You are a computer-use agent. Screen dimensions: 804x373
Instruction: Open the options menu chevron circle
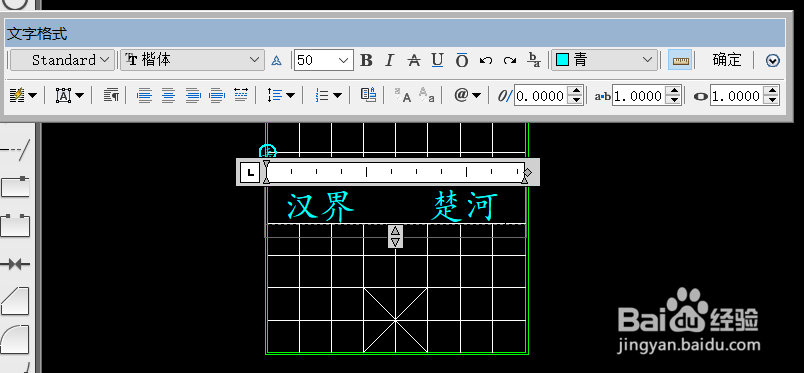point(773,61)
